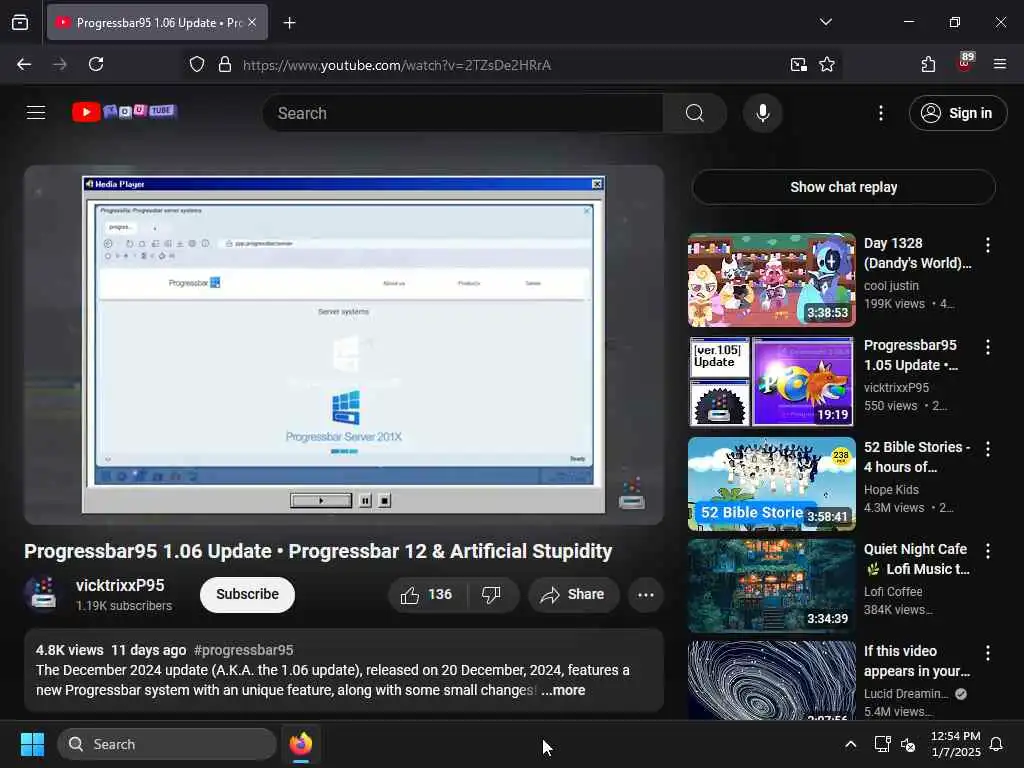Open options for 52 Bible Stories video

987,449
